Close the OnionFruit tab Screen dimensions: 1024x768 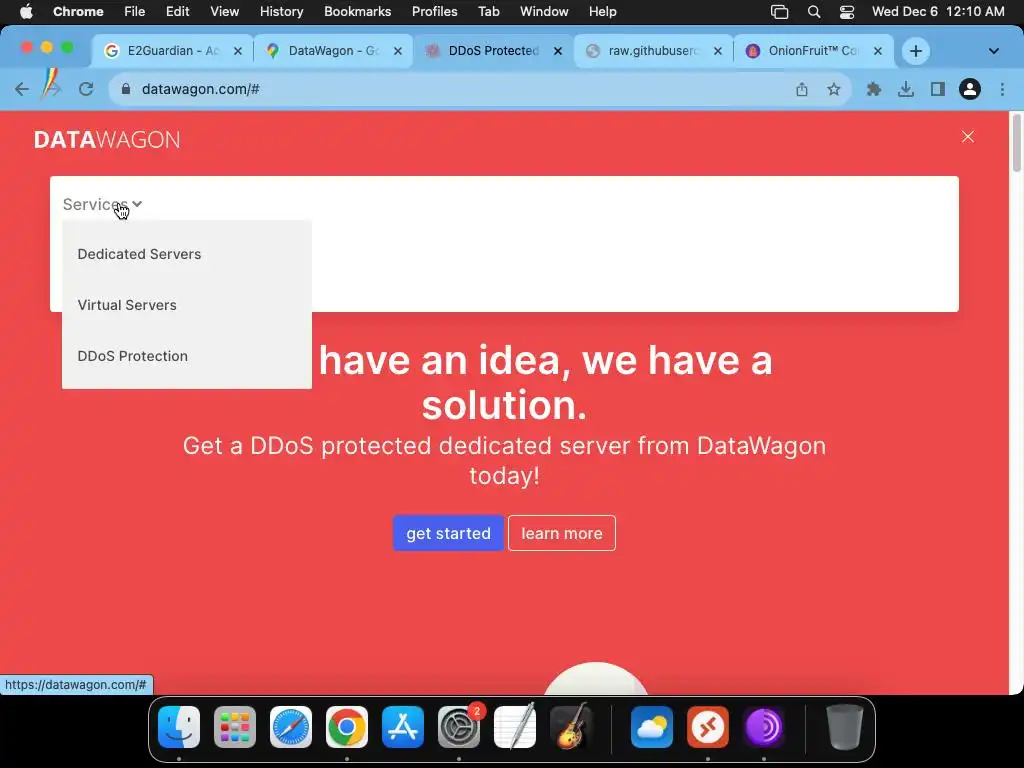878,51
